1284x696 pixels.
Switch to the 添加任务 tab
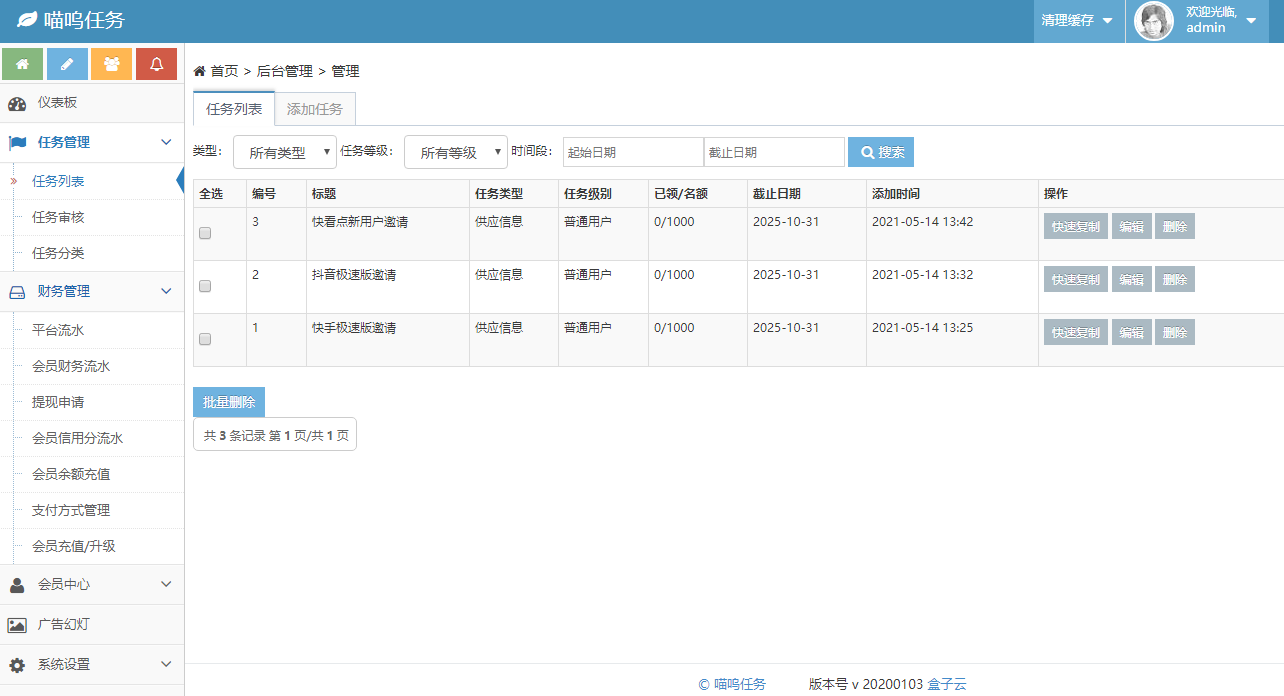coord(315,109)
